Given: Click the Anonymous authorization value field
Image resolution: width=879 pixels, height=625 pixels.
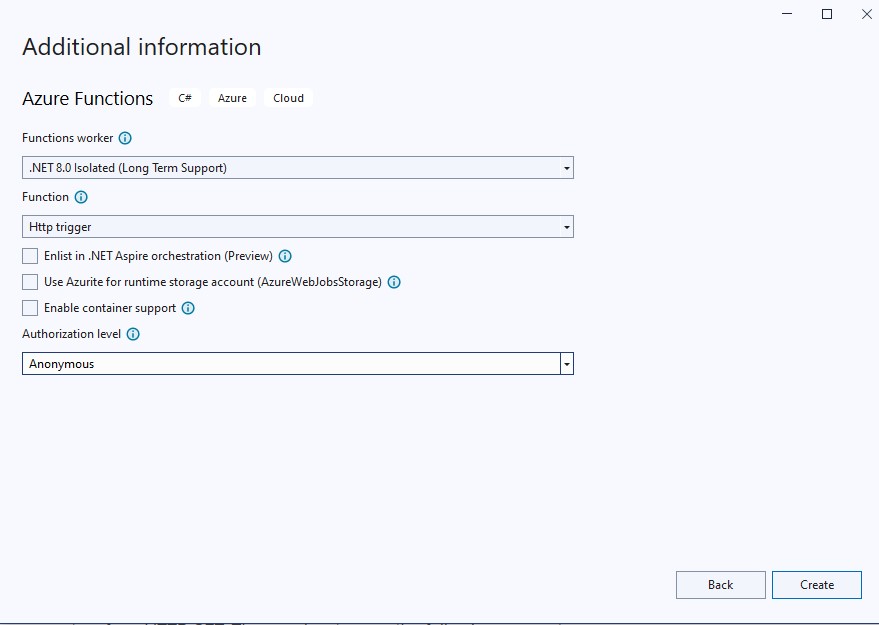Looking at the screenshot, I should (291, 364).
